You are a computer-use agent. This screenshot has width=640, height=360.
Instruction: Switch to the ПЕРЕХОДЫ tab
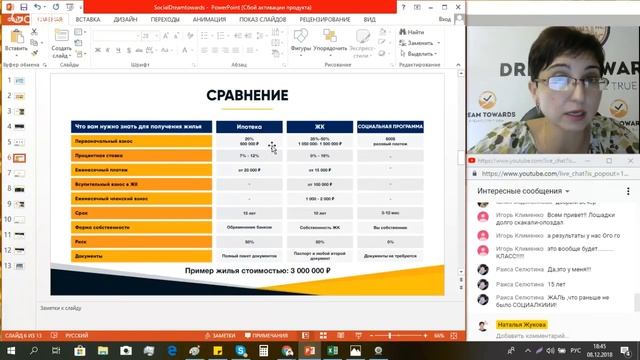point(165,19)
